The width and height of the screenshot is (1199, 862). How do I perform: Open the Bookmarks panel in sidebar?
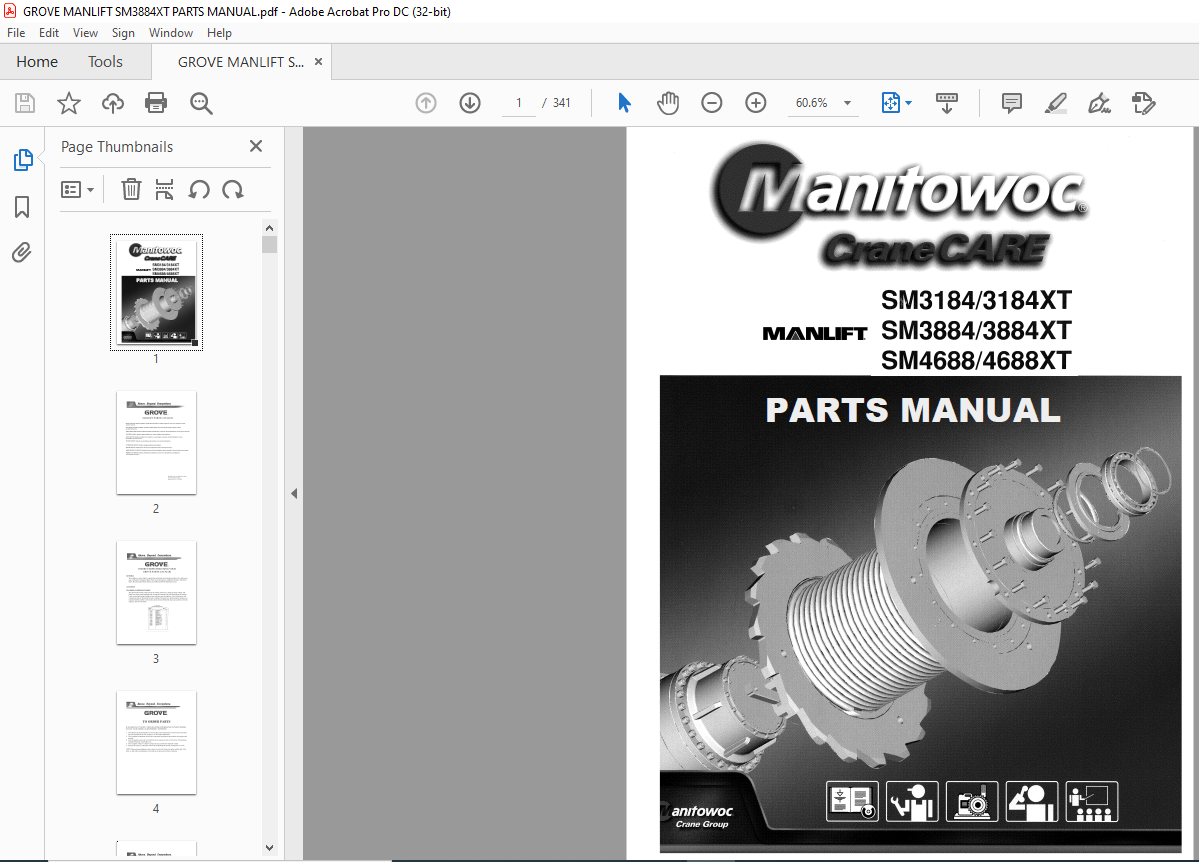pyautogui.click(x=22, y=207)
